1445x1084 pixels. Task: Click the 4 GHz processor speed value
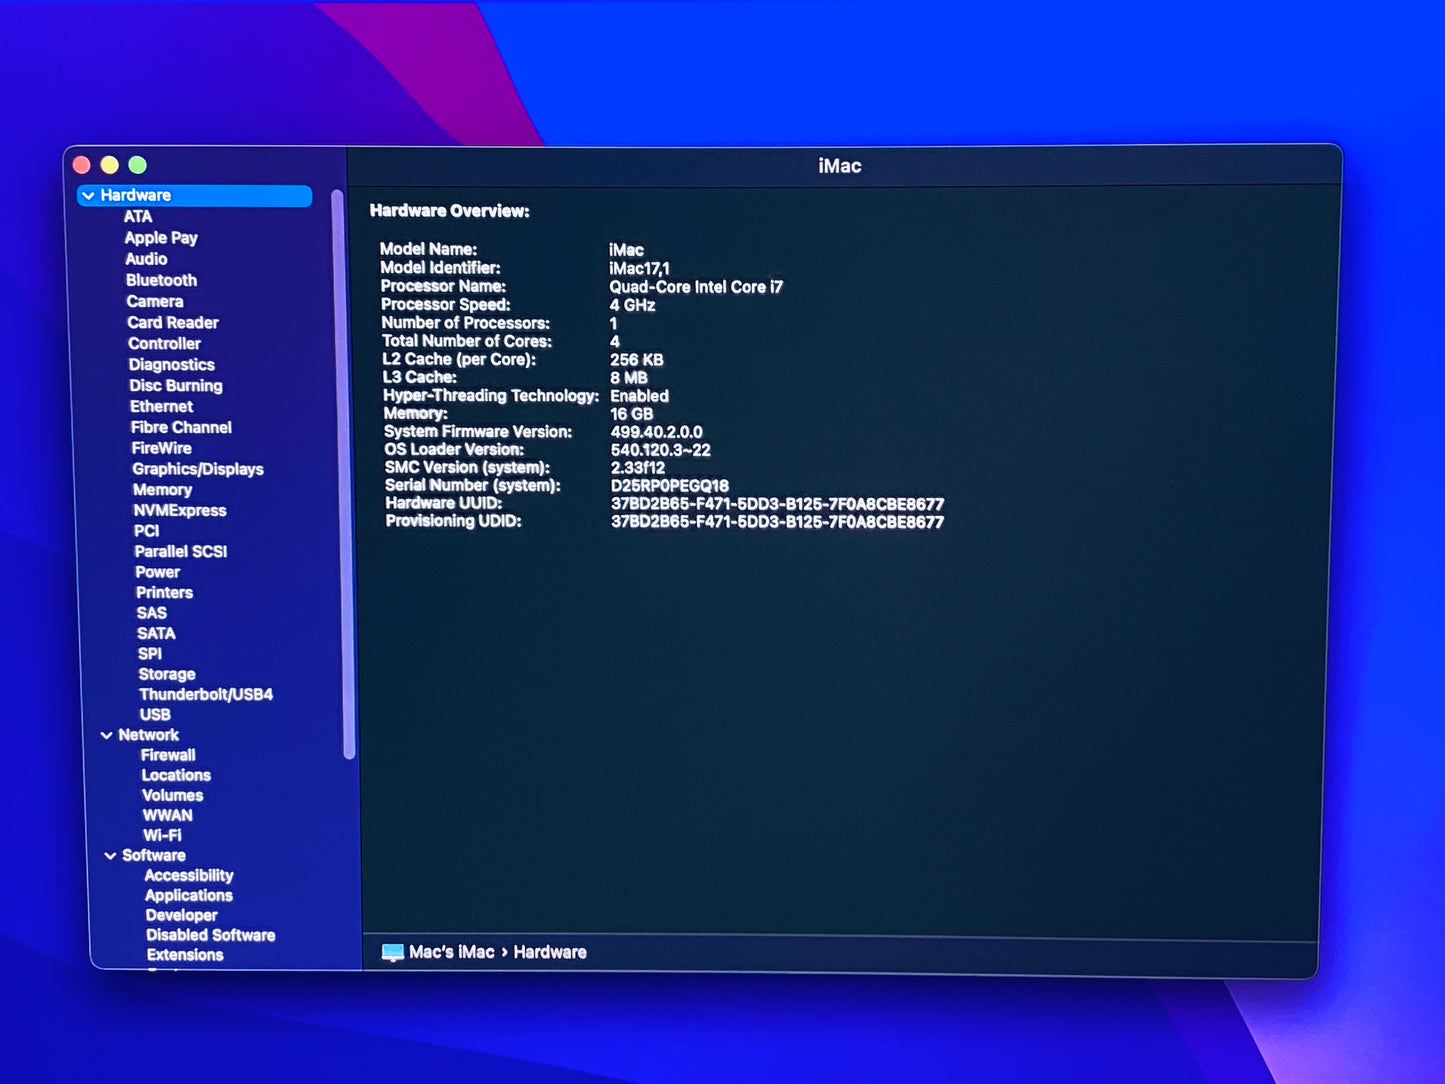pos(633,305)
